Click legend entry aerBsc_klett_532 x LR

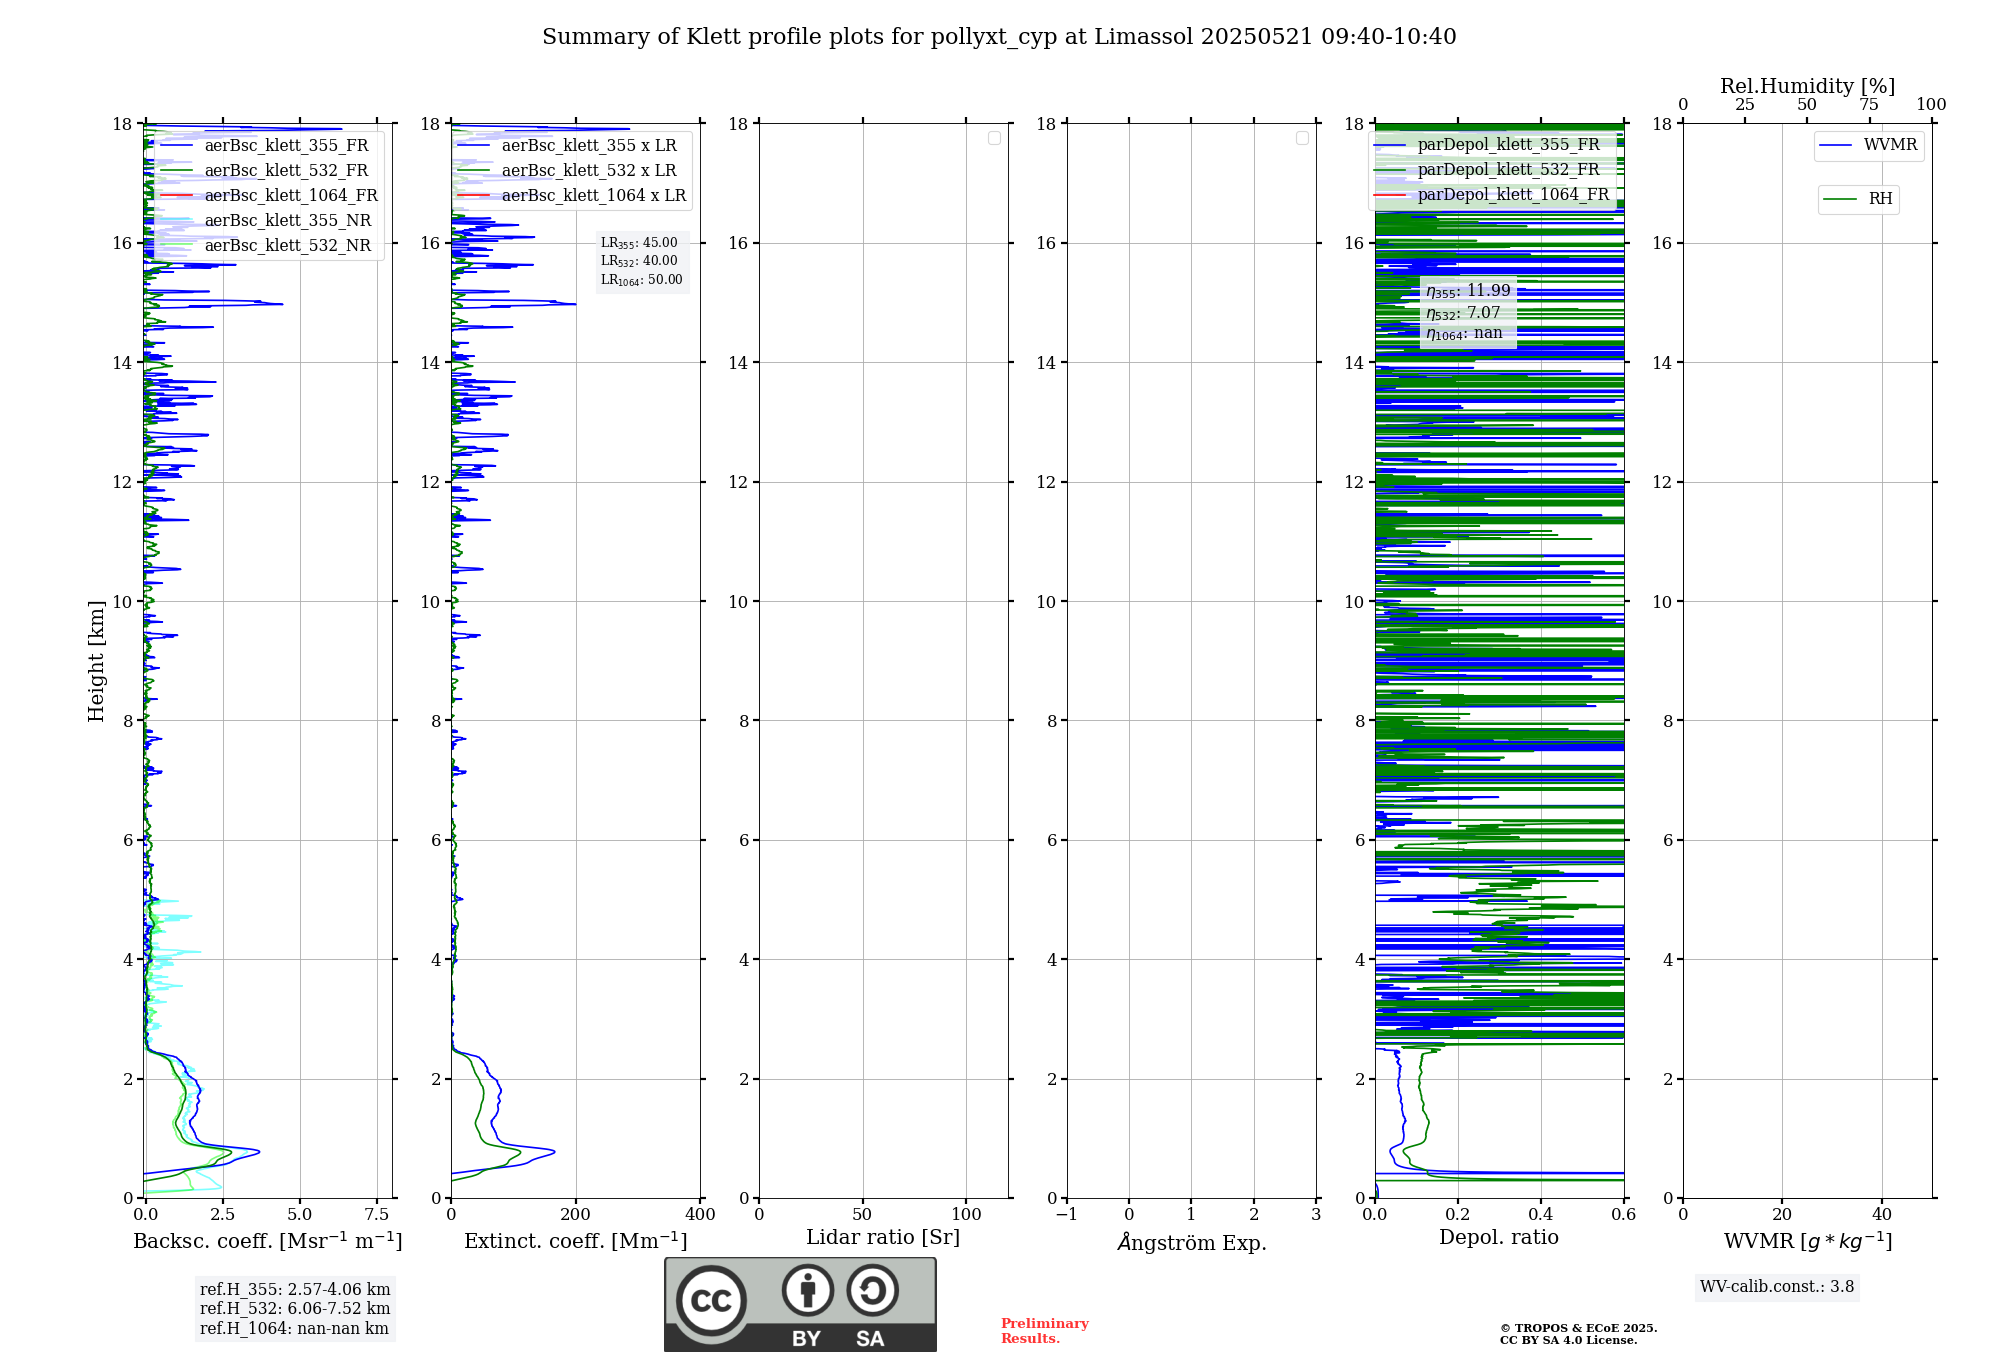(589, 170)
